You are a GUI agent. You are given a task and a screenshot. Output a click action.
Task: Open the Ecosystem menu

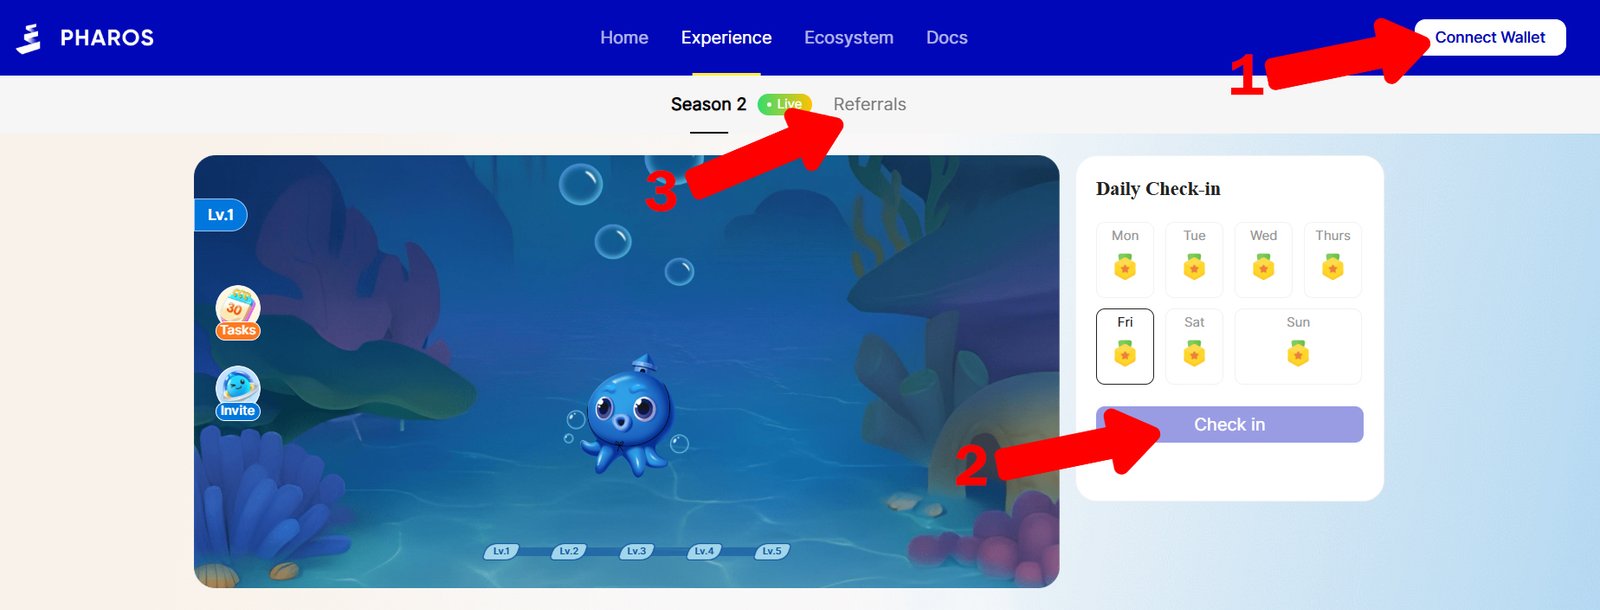tap(849, 38)
